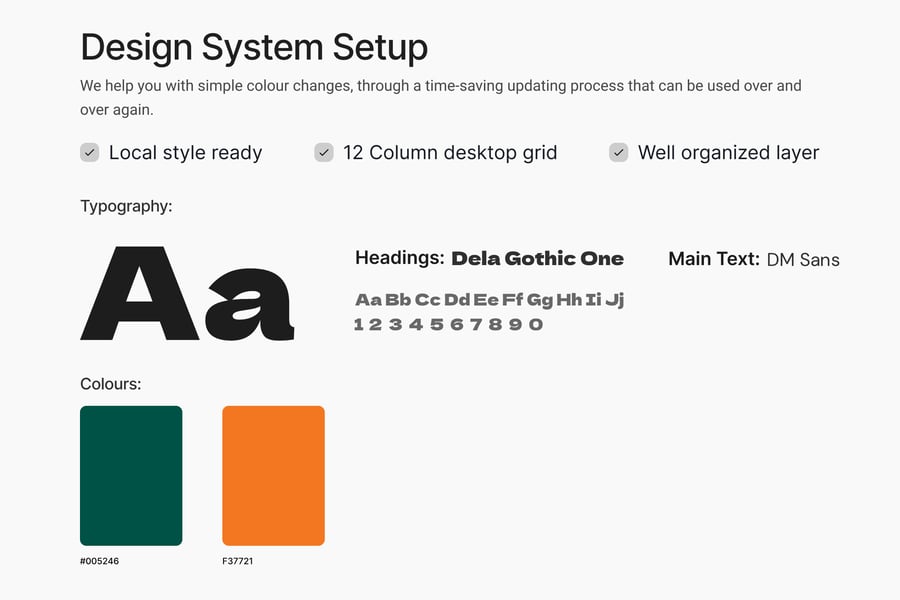Click the #005246 hex code label
Screen dimensions: 900x600
tap(99, 561)
